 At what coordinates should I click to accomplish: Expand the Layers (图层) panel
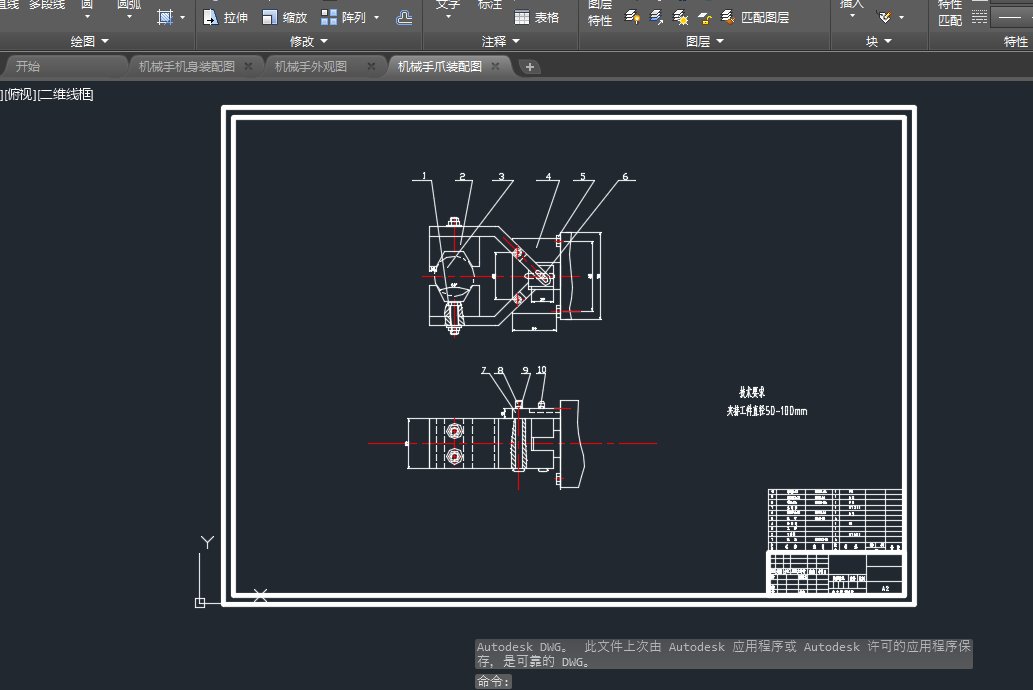point(705,42)
